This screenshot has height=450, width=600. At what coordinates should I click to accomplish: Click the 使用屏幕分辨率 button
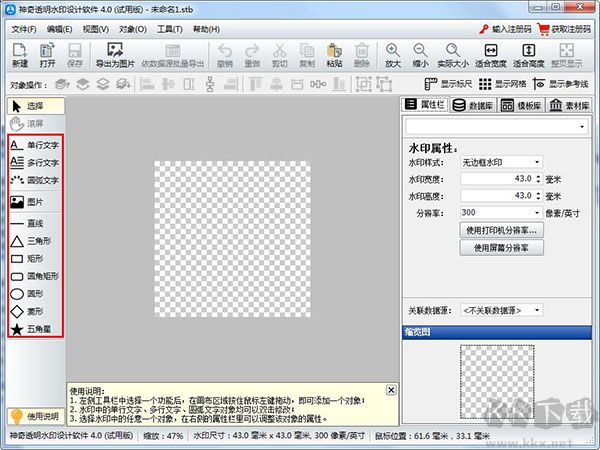click(x=502, y=247)
